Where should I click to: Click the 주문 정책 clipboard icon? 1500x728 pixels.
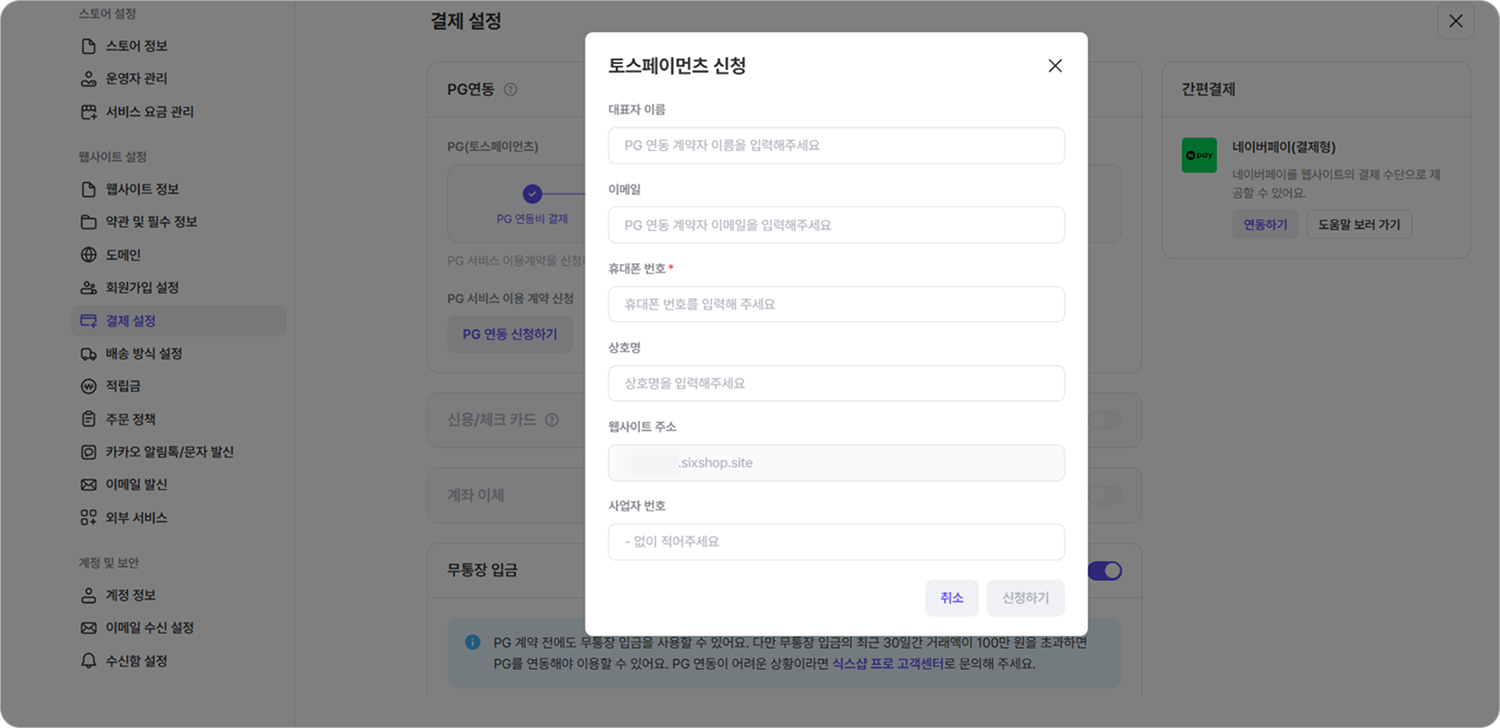pos(88,419)
